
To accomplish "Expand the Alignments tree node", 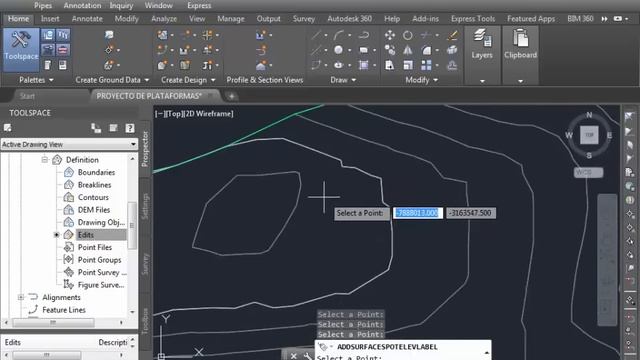I will pyautogui.click(x=21, y=297).
